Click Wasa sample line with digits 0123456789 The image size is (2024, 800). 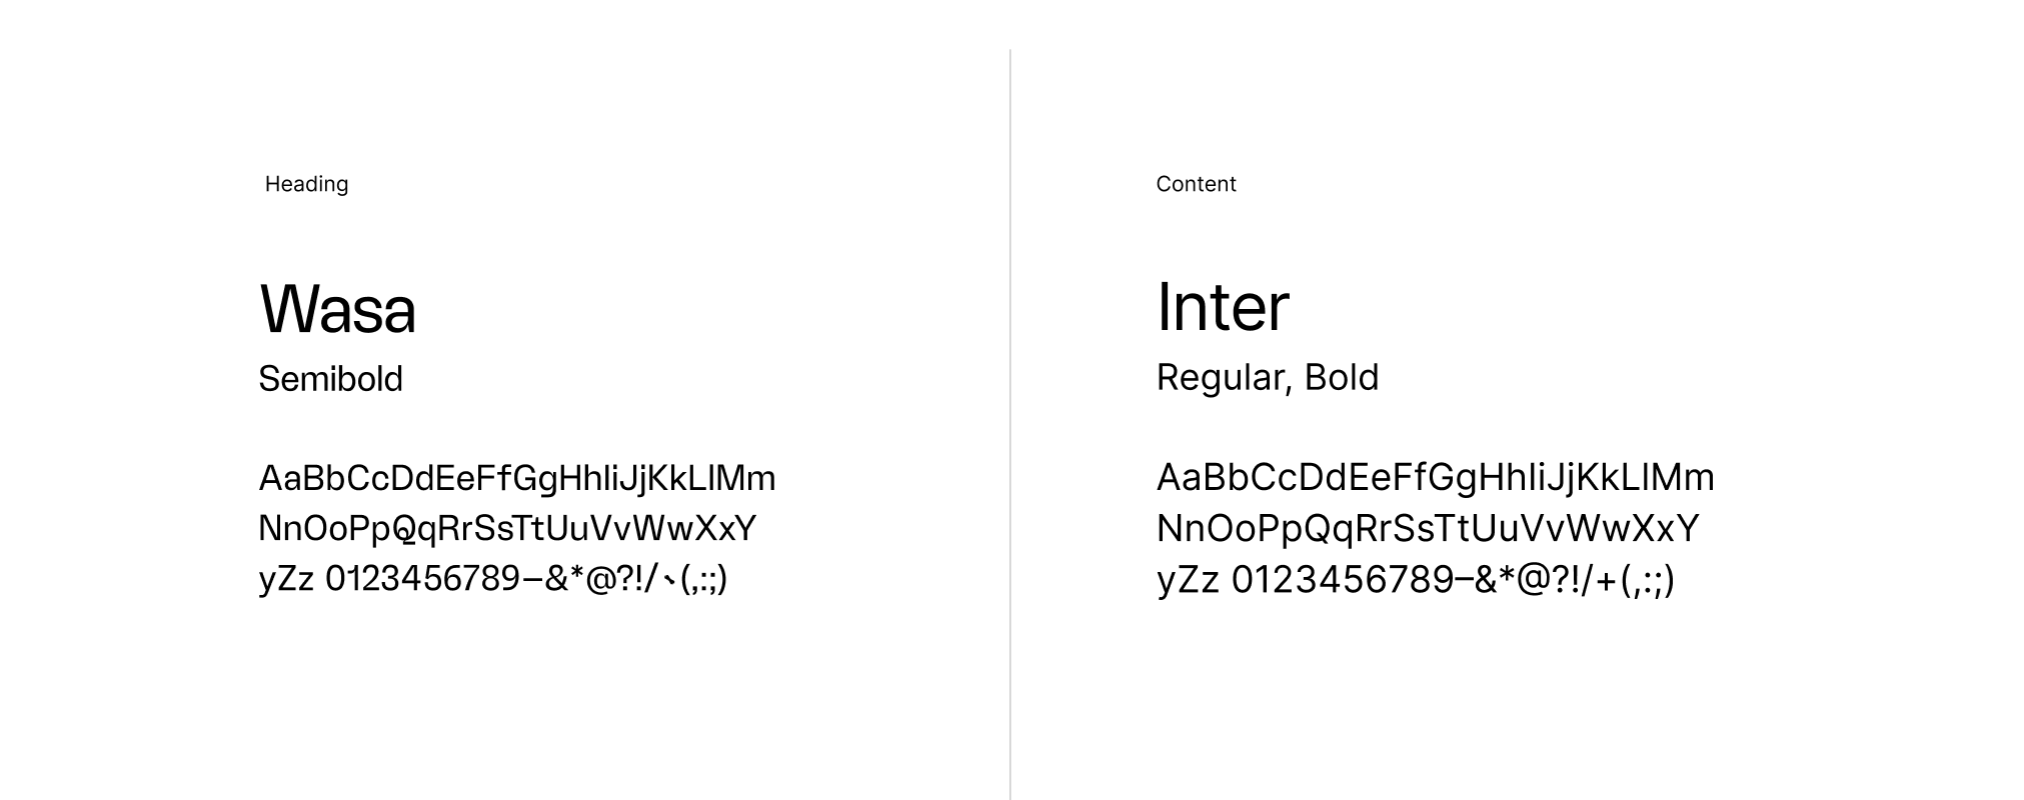[493, 578]
